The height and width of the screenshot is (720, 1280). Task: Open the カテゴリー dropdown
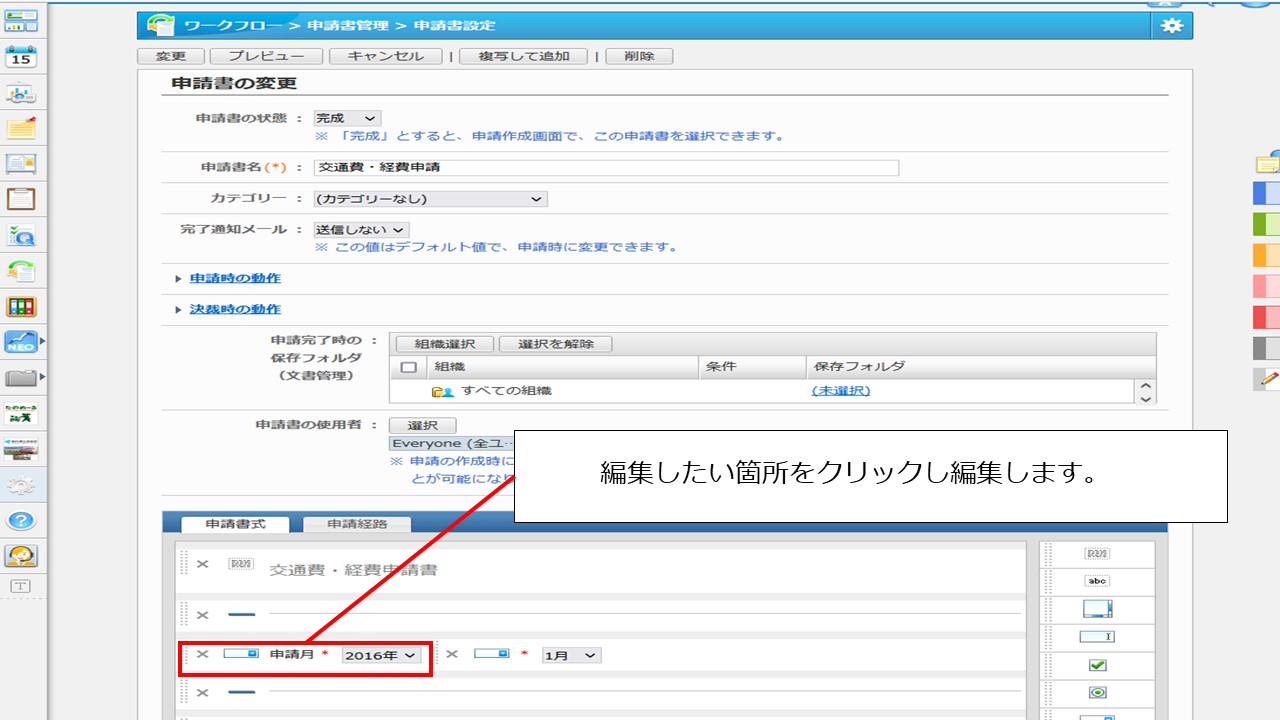click(430, 199)
